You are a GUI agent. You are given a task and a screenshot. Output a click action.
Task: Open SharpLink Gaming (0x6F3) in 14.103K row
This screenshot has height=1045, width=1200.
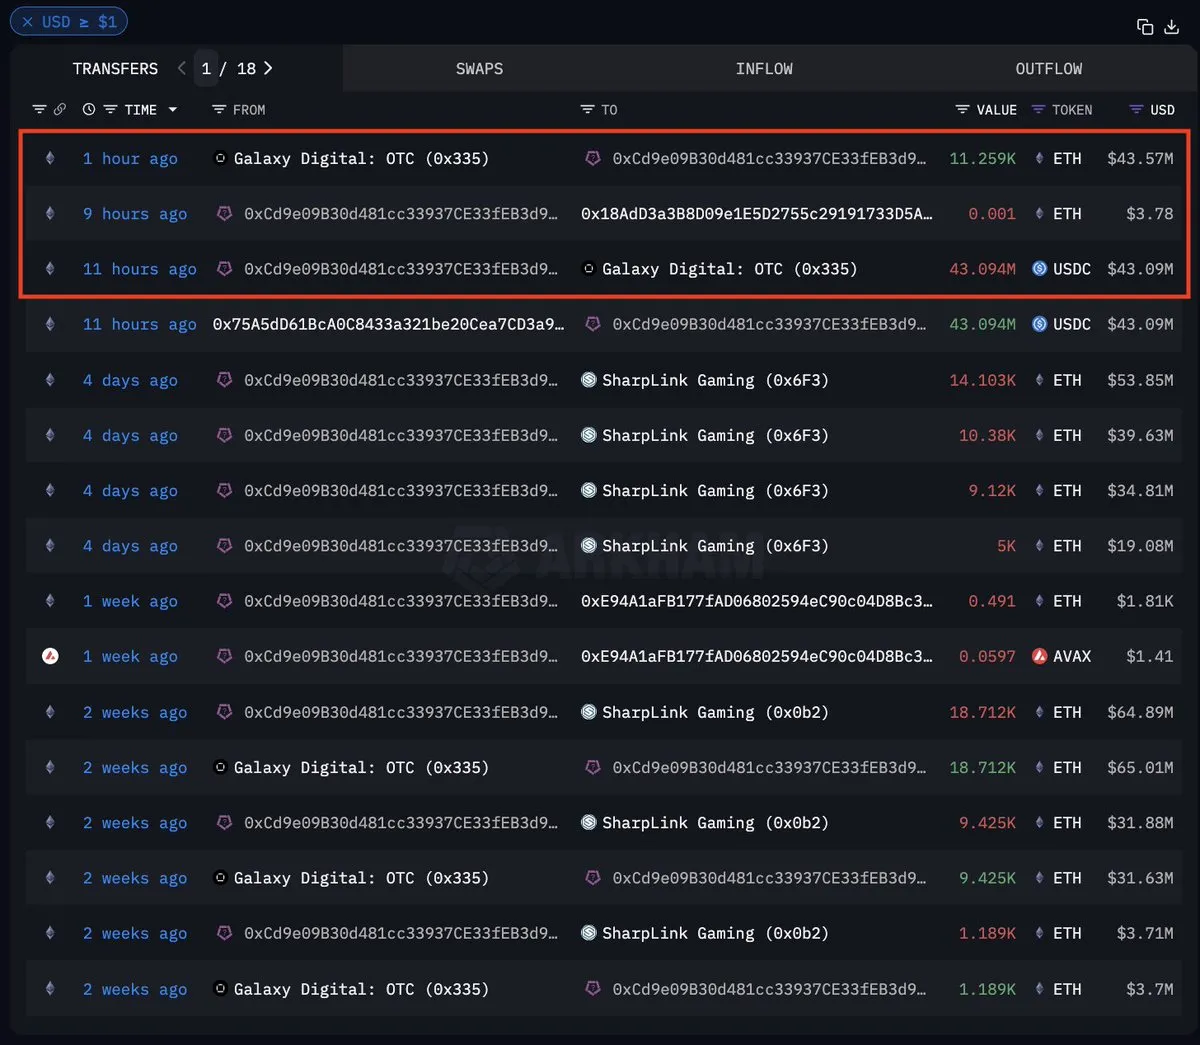(x=715, y=380)
